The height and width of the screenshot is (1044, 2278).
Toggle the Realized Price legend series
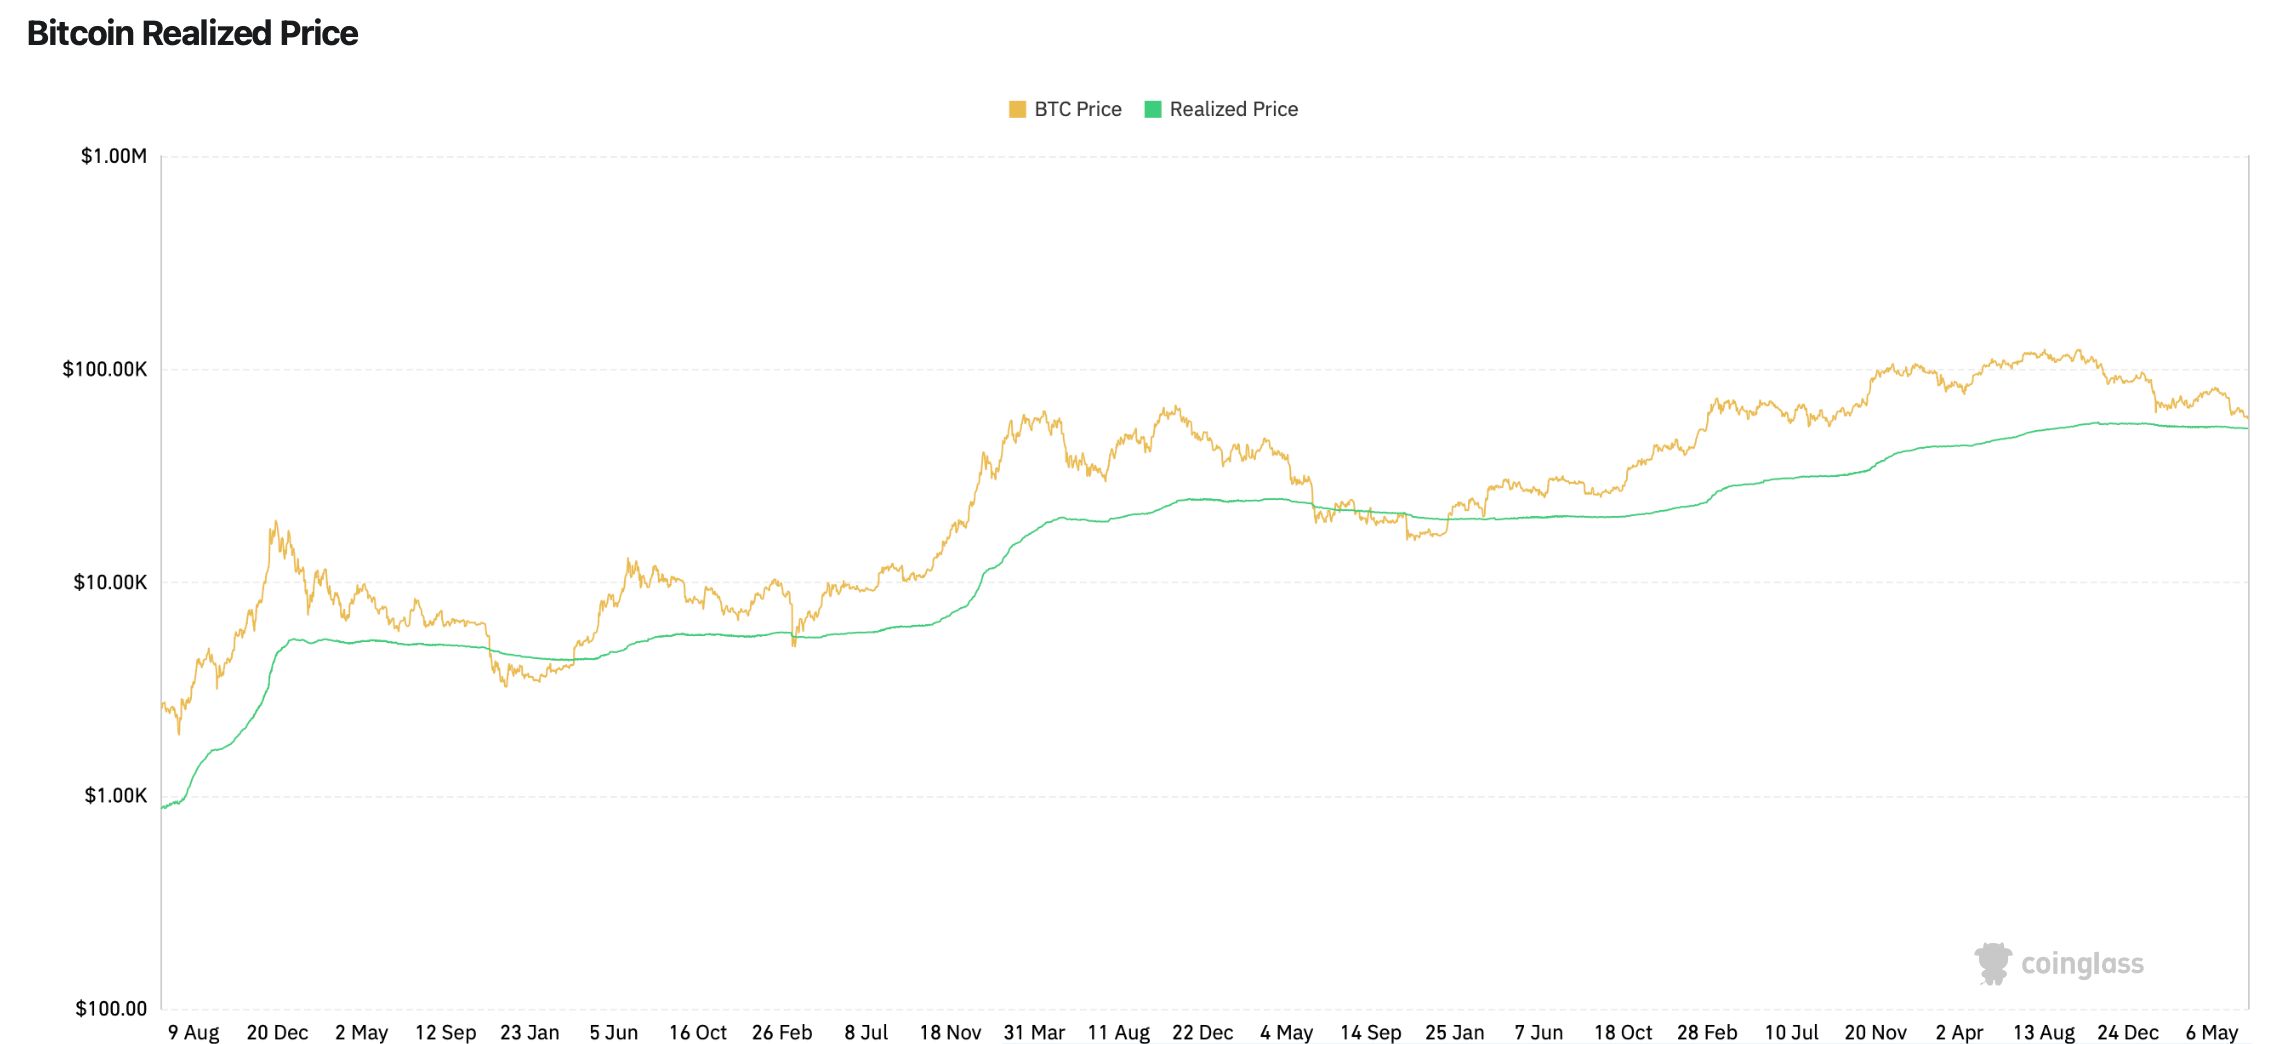(1221, 109)
